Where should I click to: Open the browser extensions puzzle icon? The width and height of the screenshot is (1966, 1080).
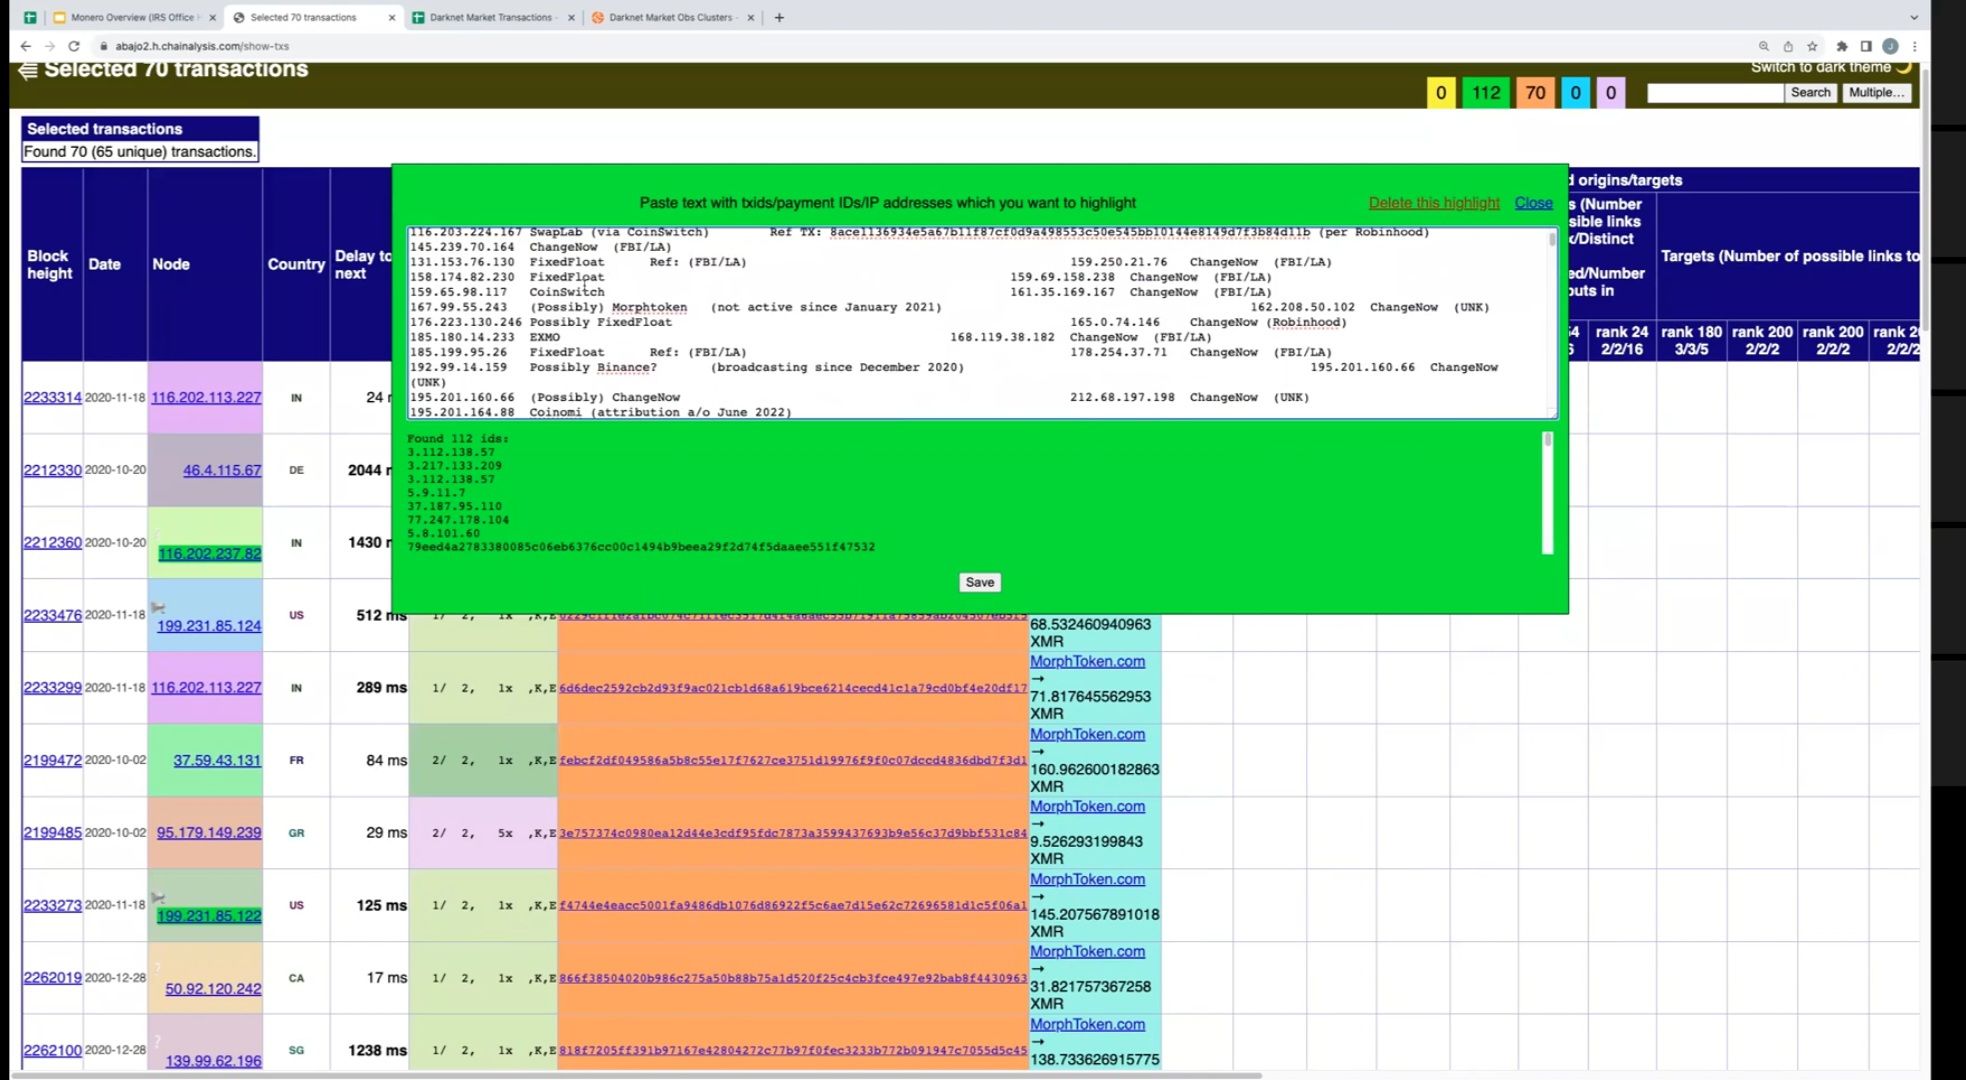(x=1842, y=46)
